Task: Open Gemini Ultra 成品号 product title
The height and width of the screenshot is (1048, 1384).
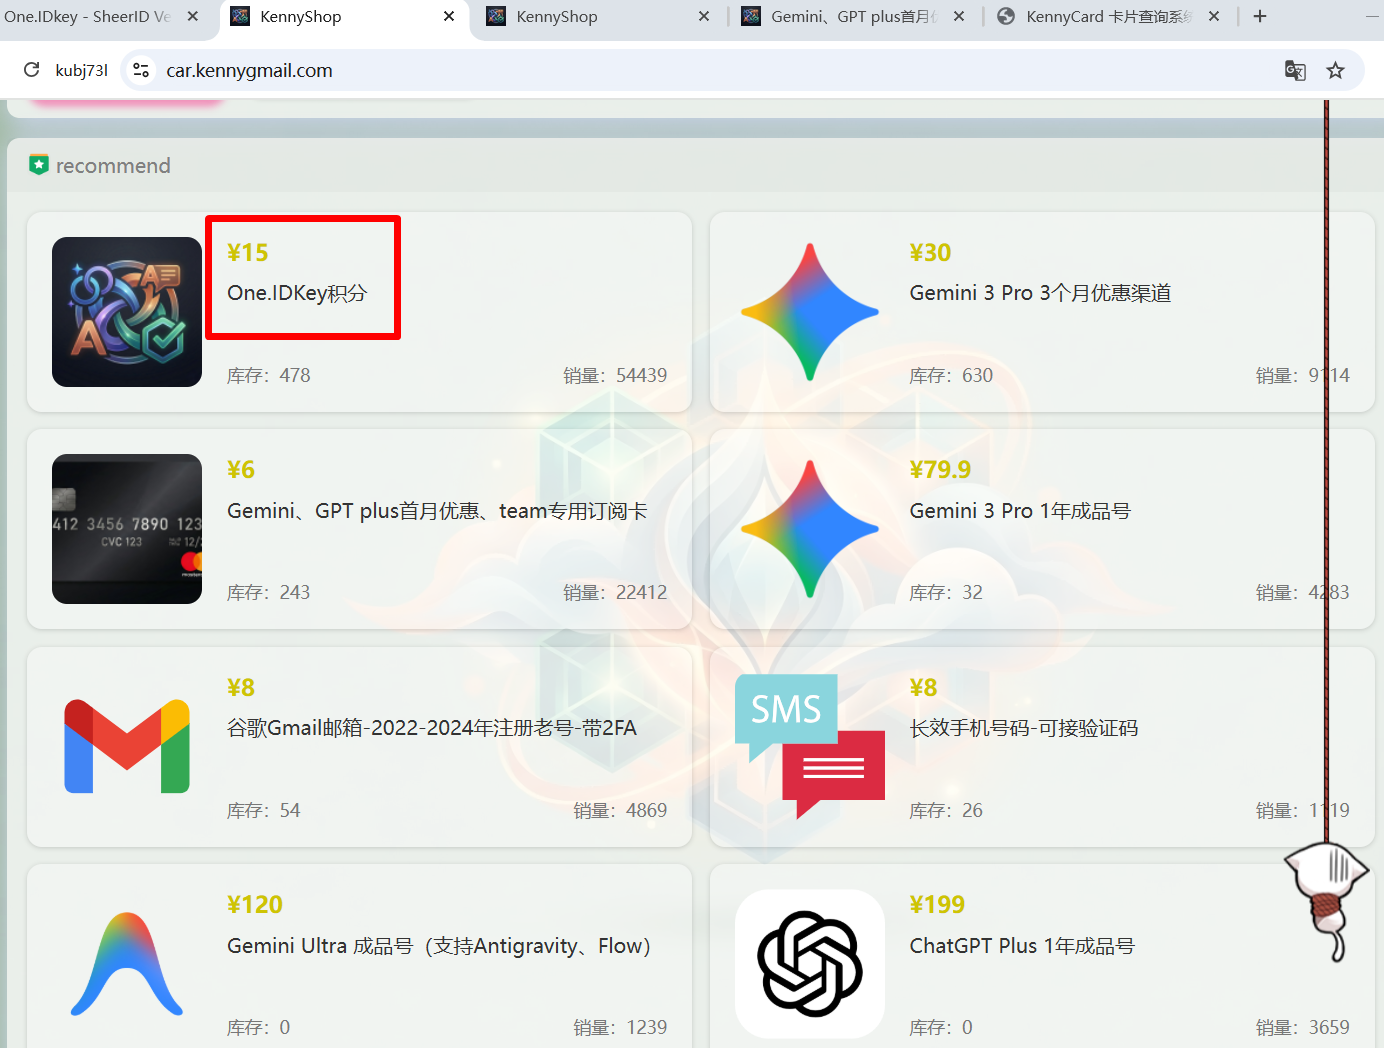Action: click(x=439, y=946)
